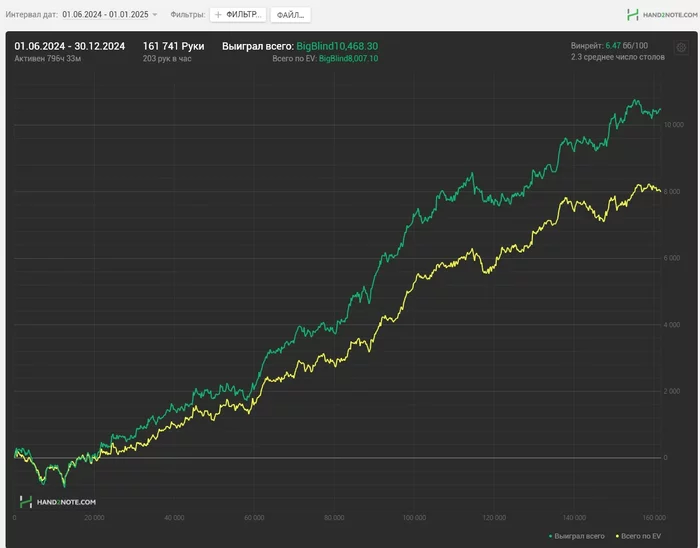
Task: Click the yellow legend dot for Всего по EV
Action: [x=617, y=536]
